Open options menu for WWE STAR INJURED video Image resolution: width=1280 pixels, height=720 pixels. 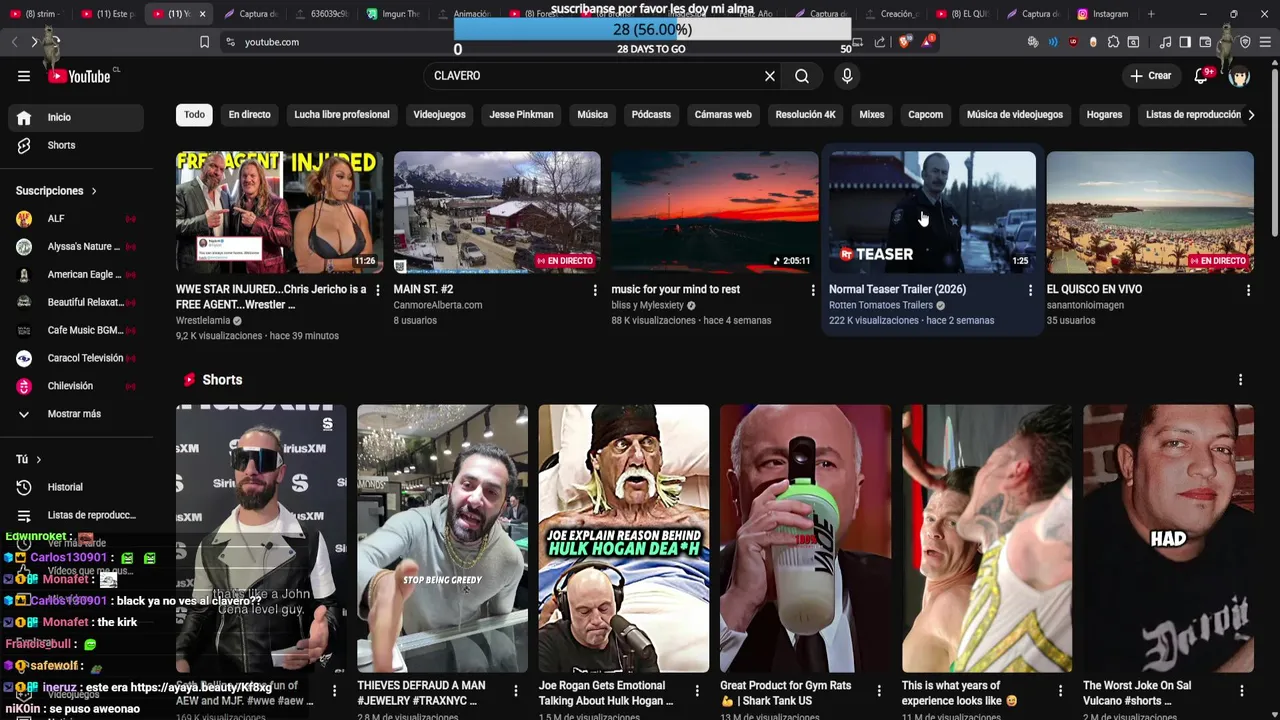(x=378, y=290)
